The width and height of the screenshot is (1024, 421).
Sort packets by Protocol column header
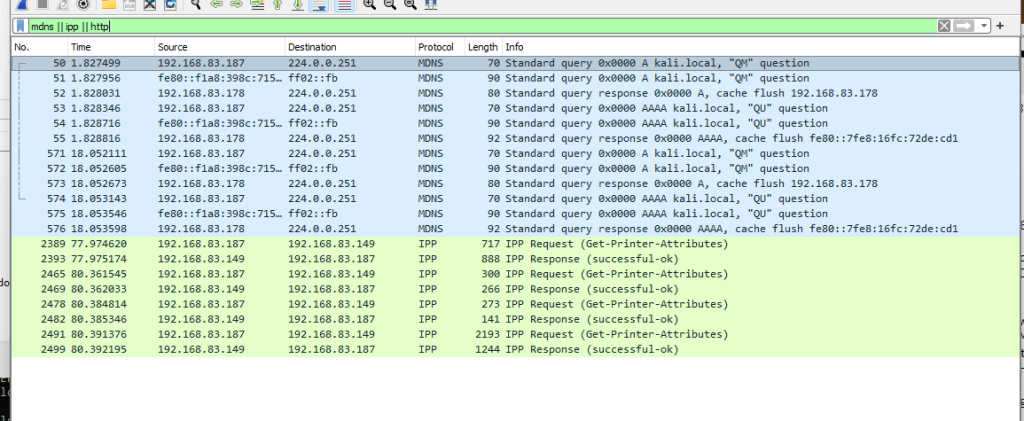pyautogui.click(x=436, y=47)
